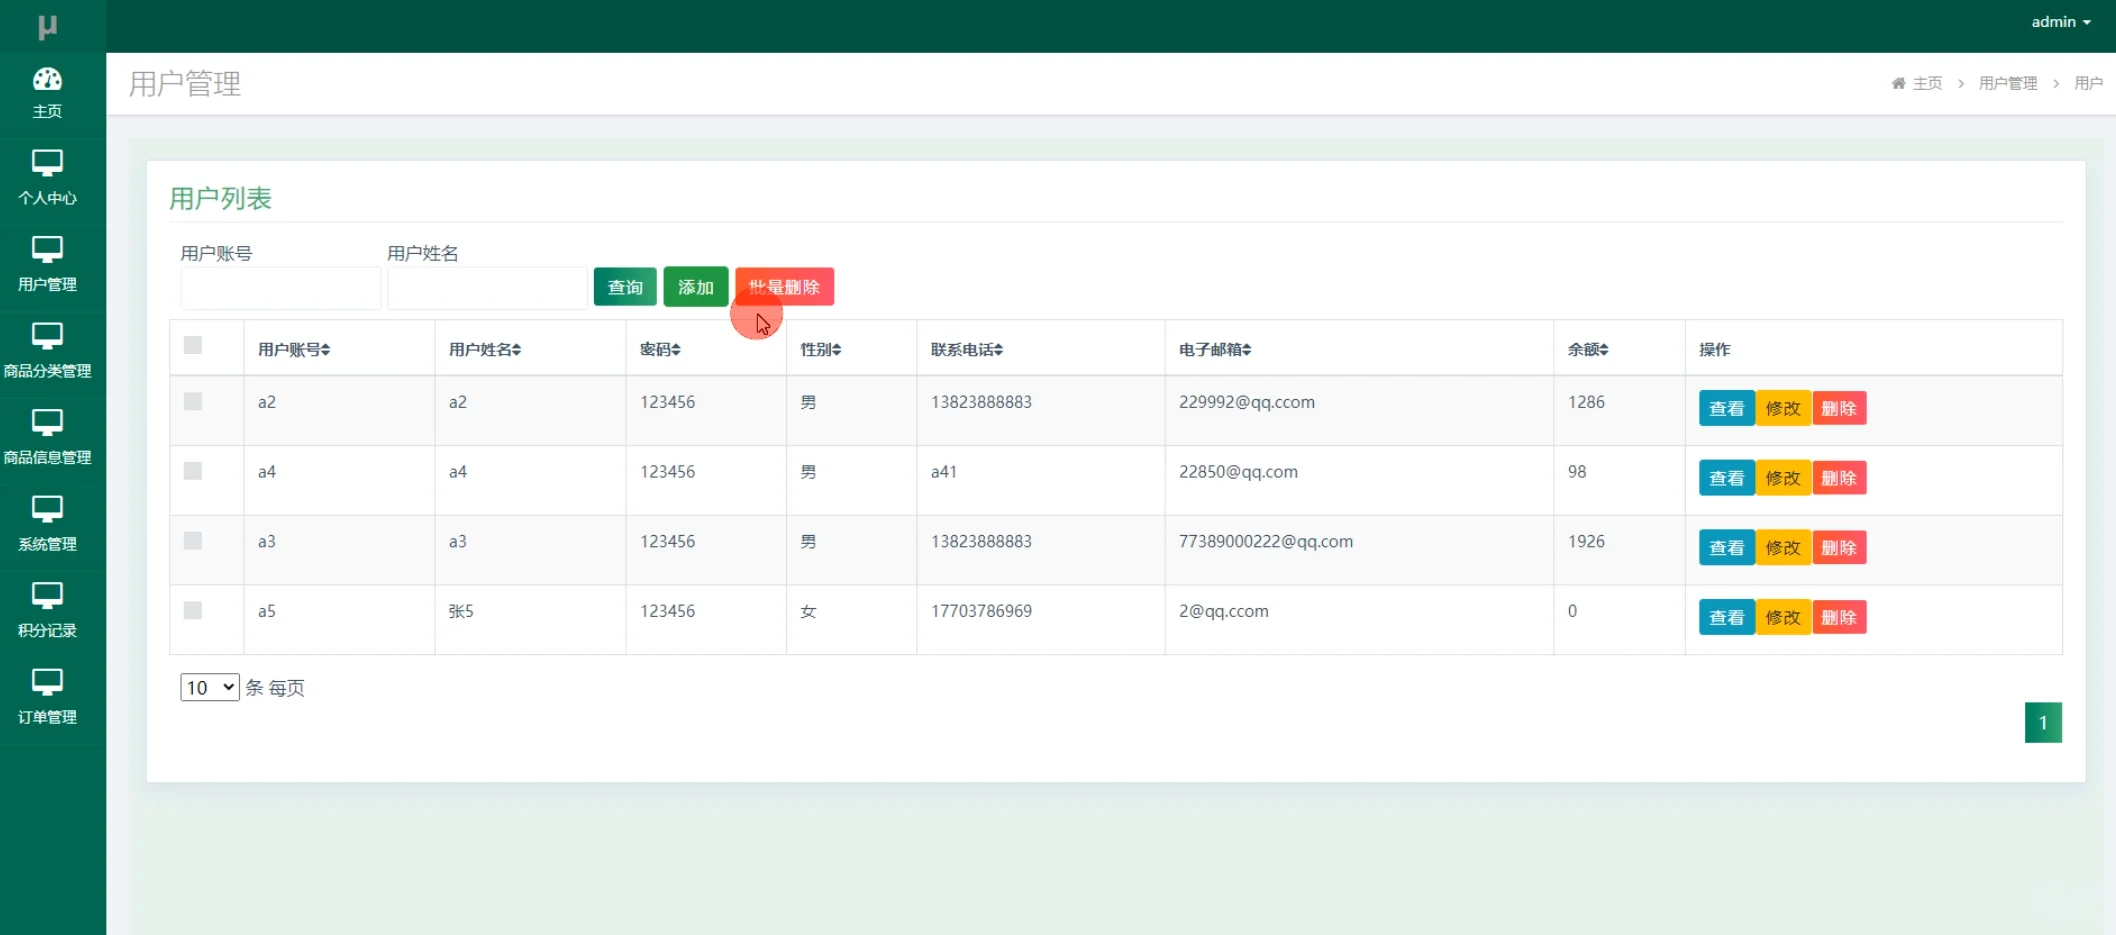2116x935 pixels.
Task: Check the checkbox for user a5
Action: click(193, 610)
